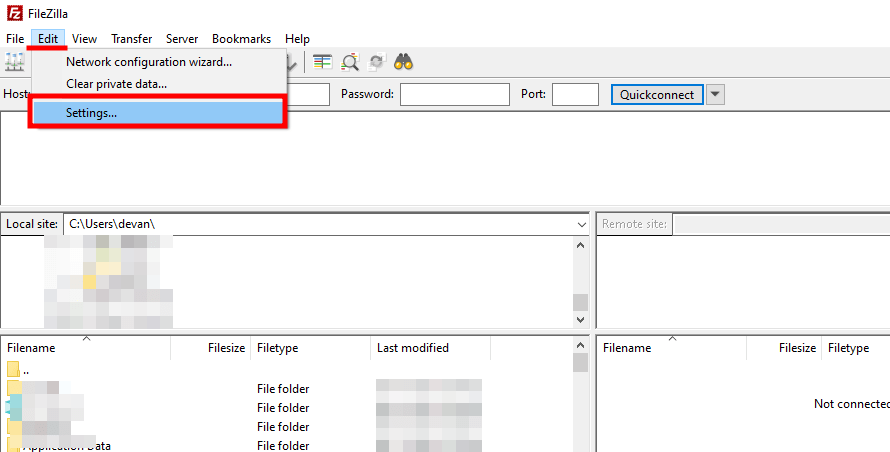
Task: Close the open Edit menu
Action: tap(48, 39)
